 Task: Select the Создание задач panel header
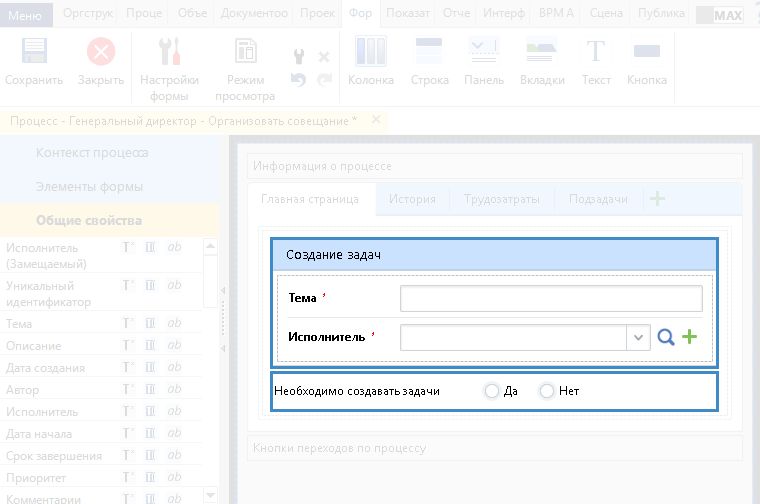pos(494,255)
